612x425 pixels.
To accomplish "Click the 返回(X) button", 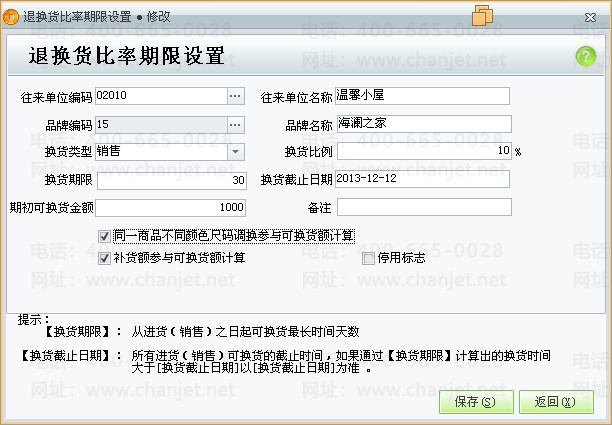I will pos(556,402).
